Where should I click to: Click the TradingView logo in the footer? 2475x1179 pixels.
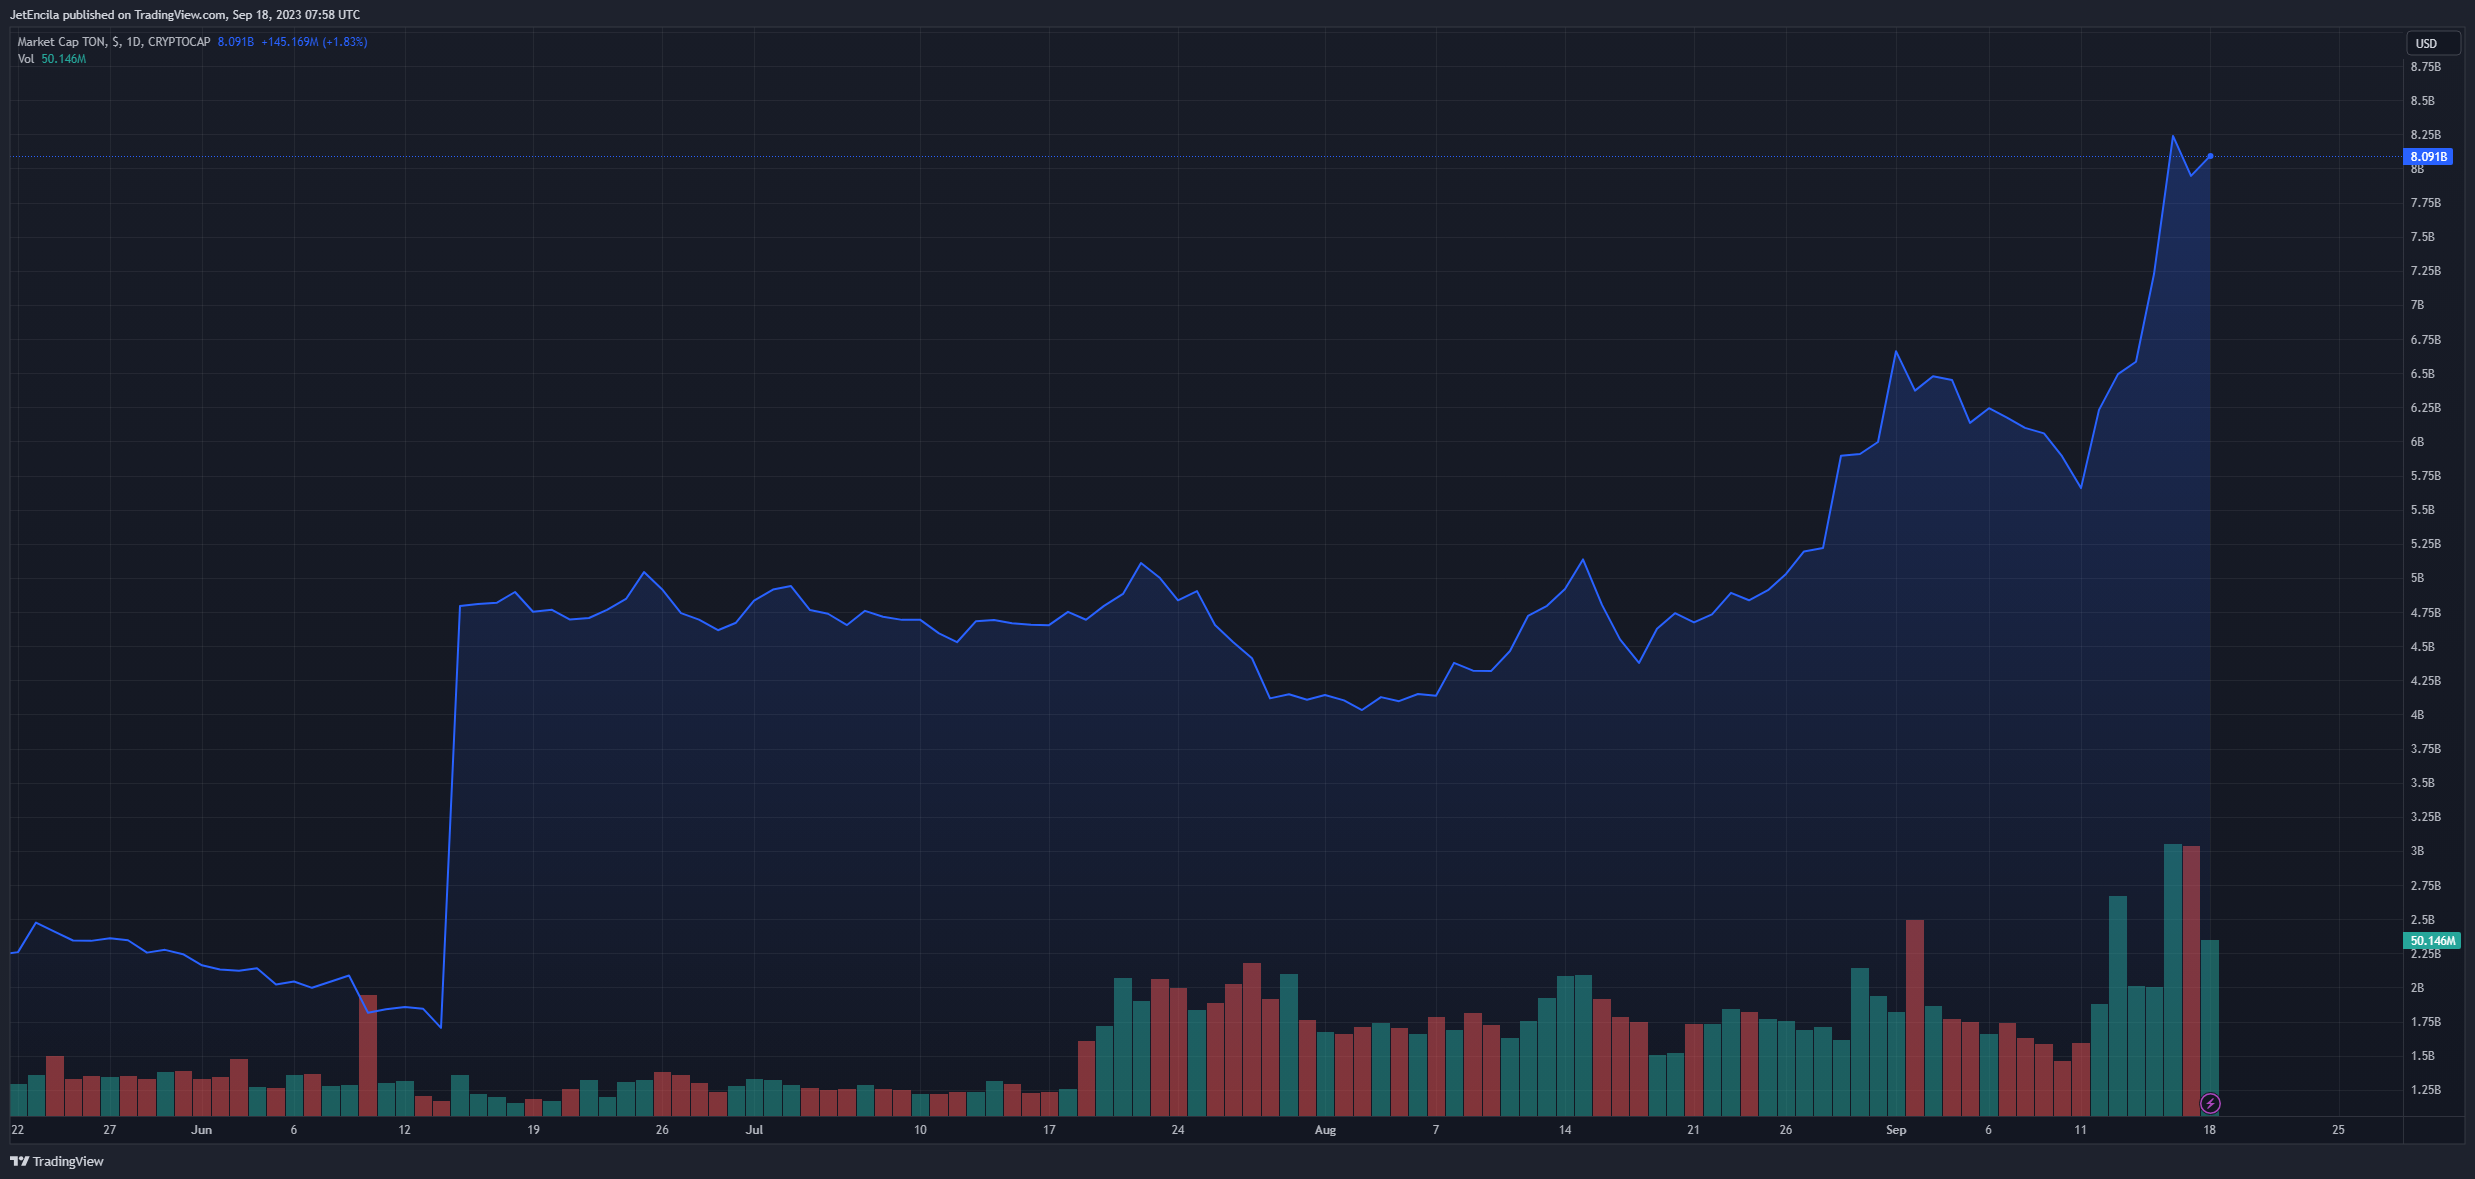click(x=57, y=1161)
